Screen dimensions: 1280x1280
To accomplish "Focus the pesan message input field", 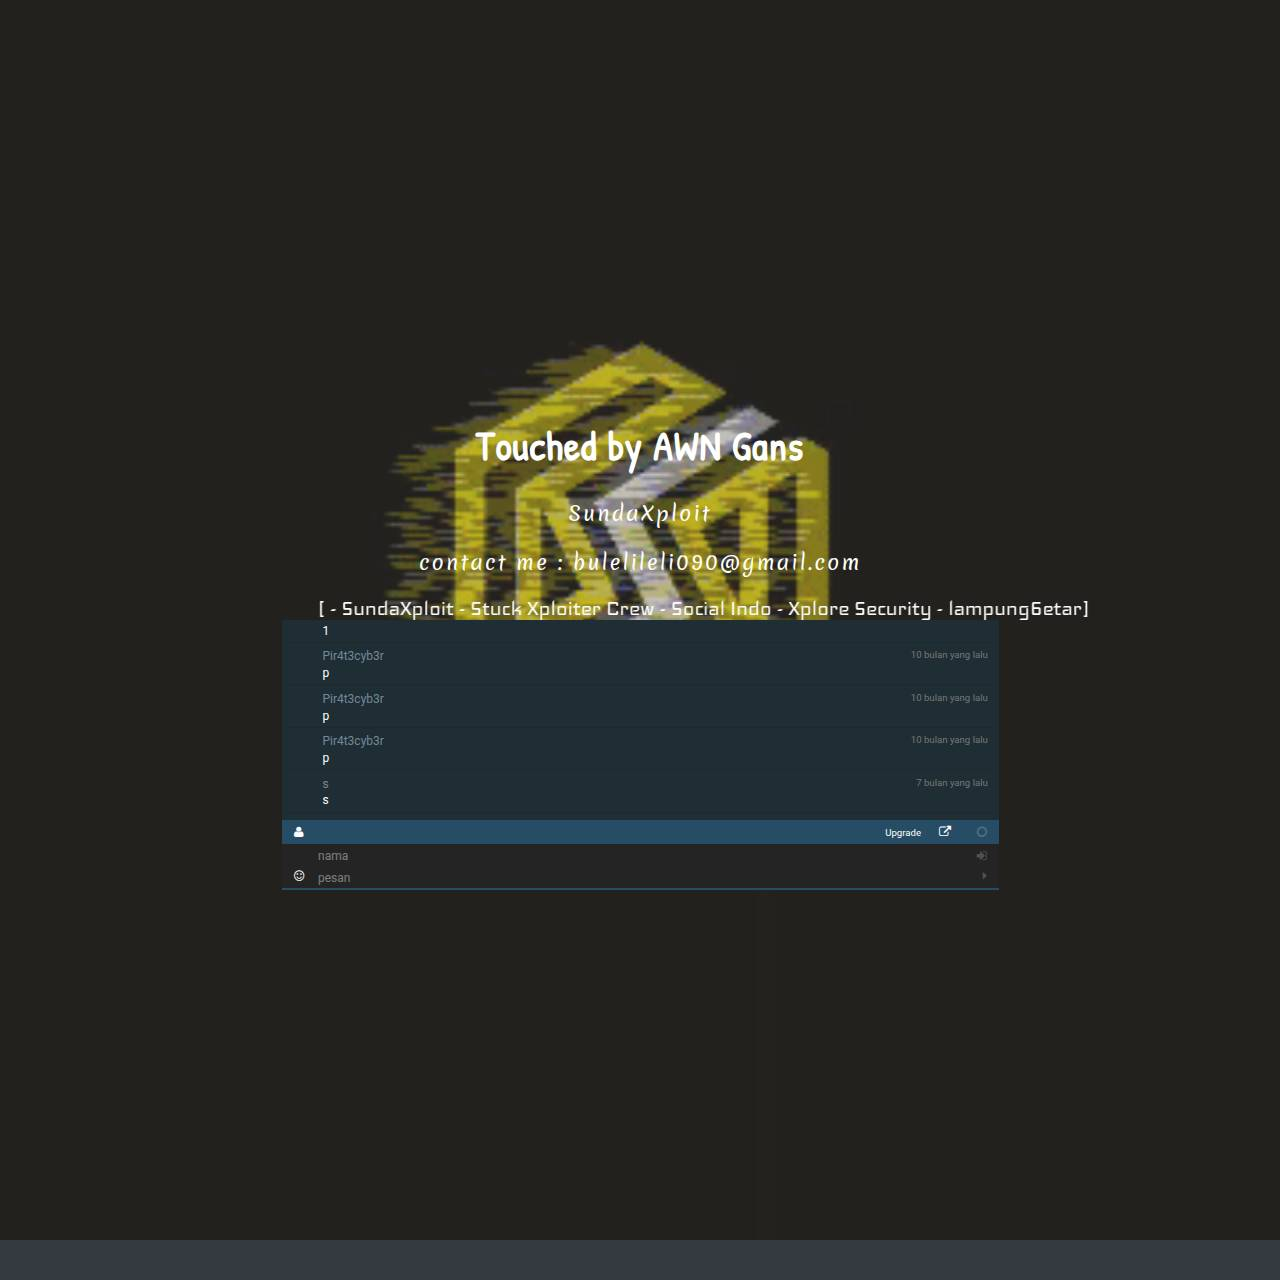I will (x=645, y=878).
